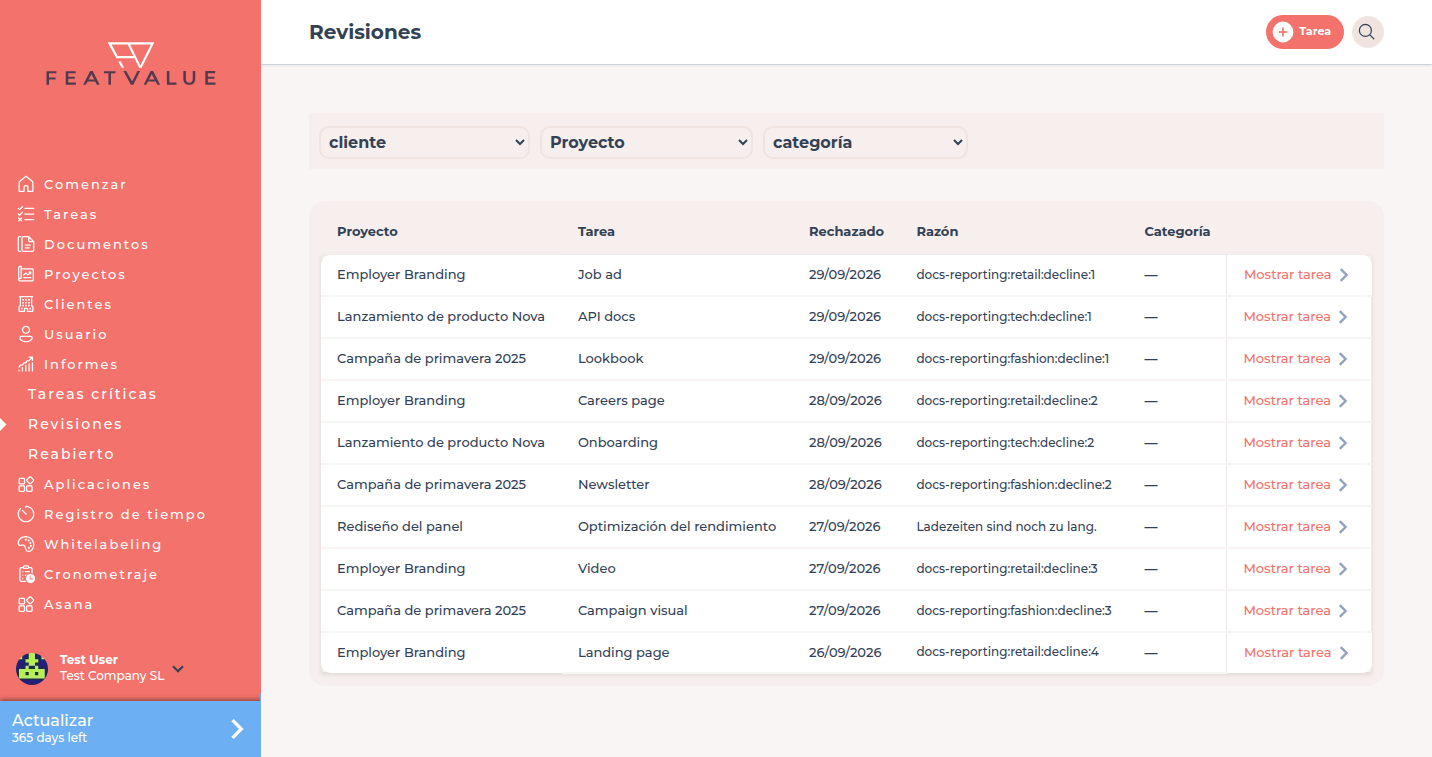The height and width of the screenshot is (757, 1432).
Task: Click the Registro de tiempo clock icon
Action: 26,514
